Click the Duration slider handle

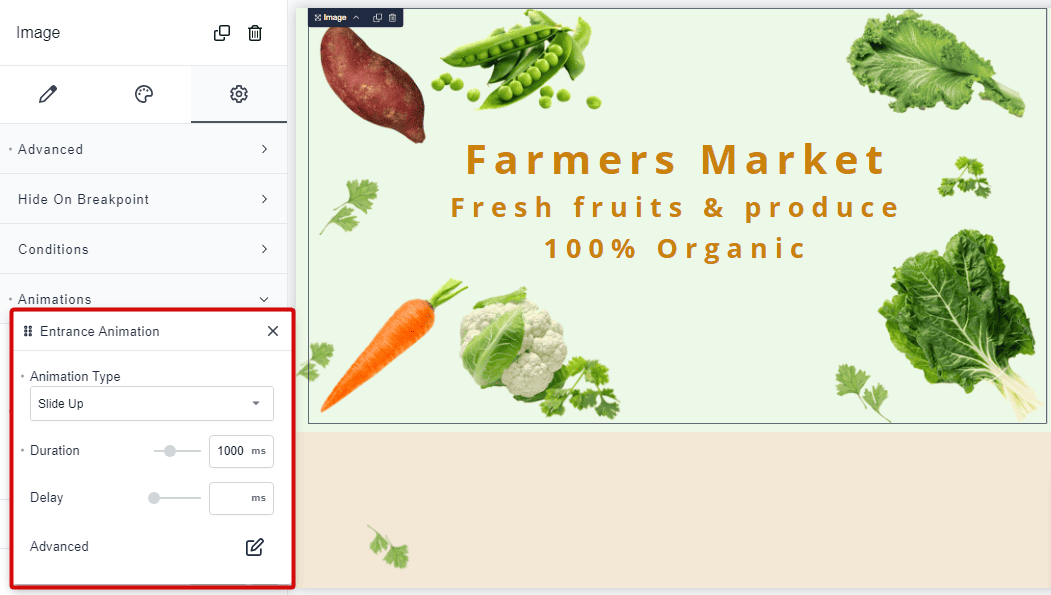(170, 451)
